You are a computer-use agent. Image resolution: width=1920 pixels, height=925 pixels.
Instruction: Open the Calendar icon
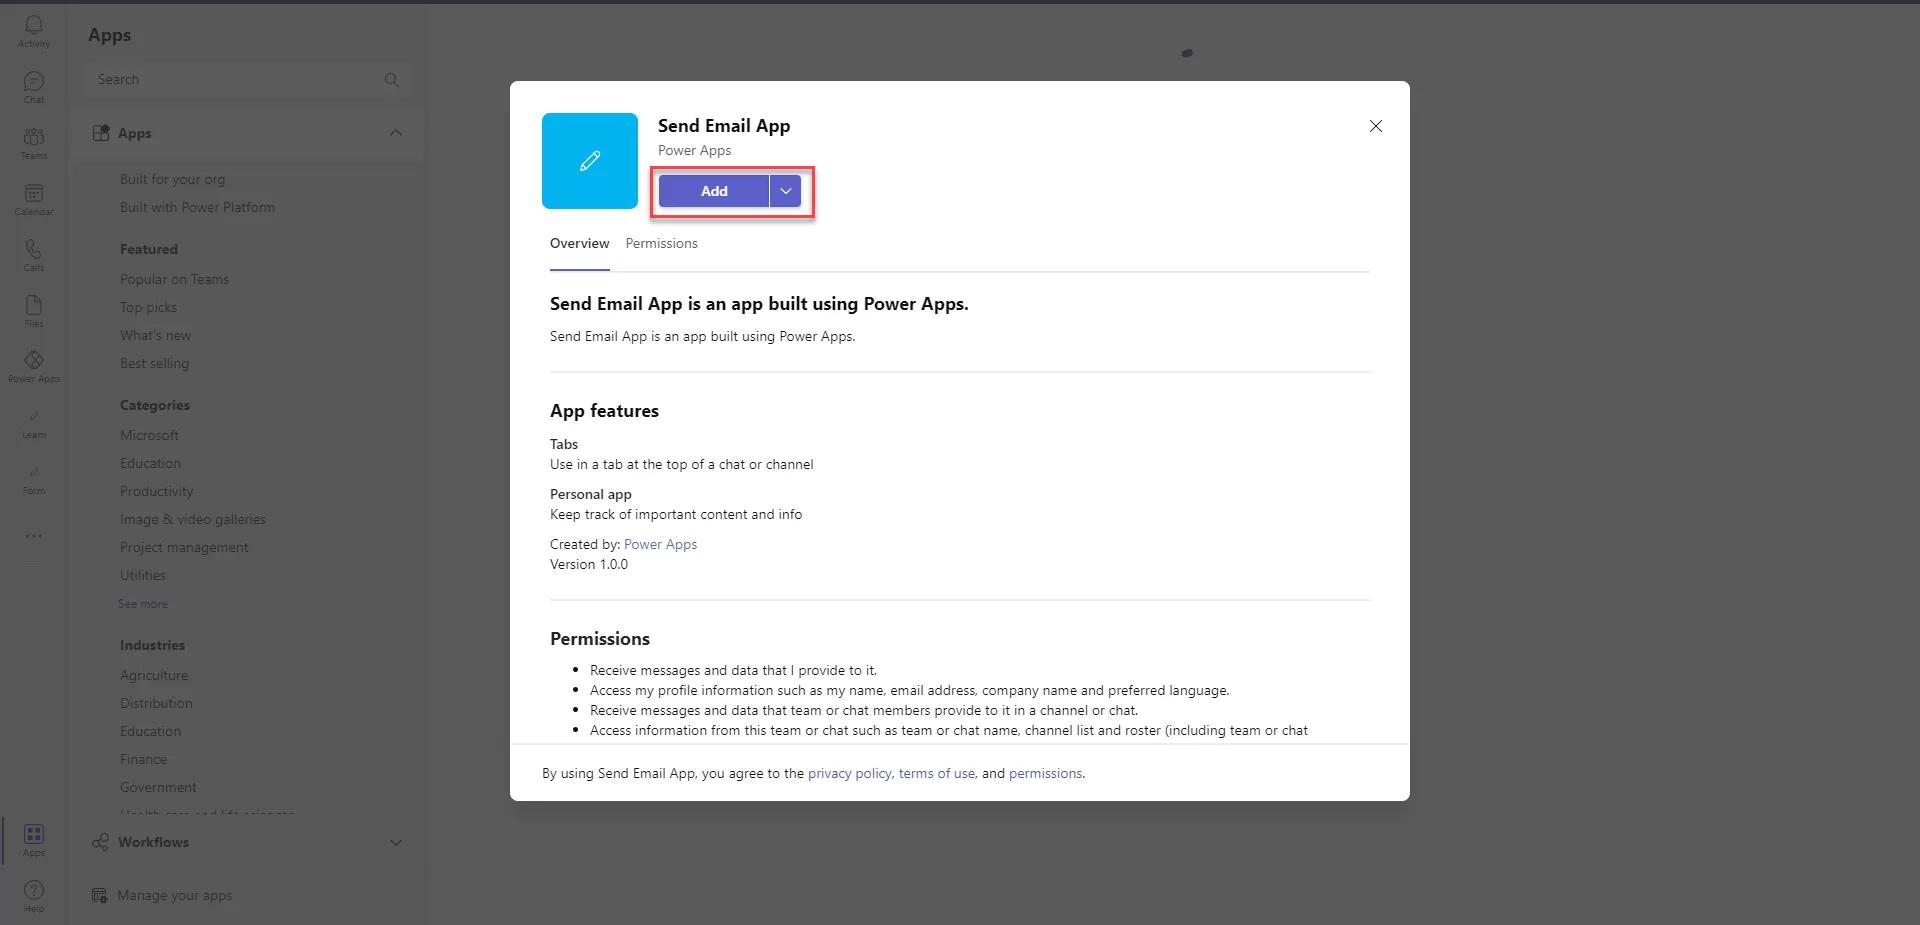34,198
